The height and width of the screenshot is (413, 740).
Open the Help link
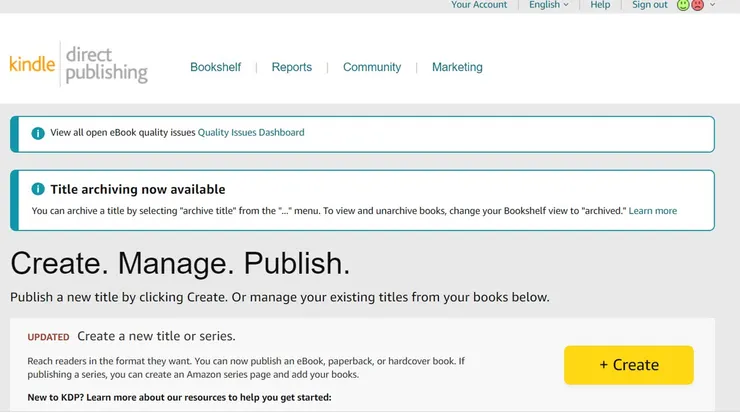click(x=600, y=5)
